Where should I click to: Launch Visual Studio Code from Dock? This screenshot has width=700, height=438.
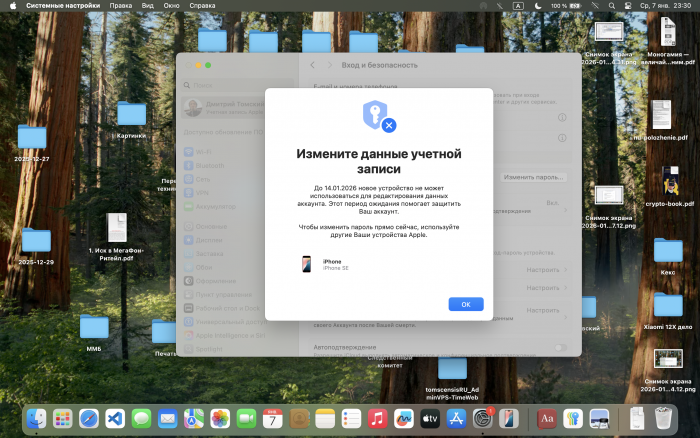point(115,417)
